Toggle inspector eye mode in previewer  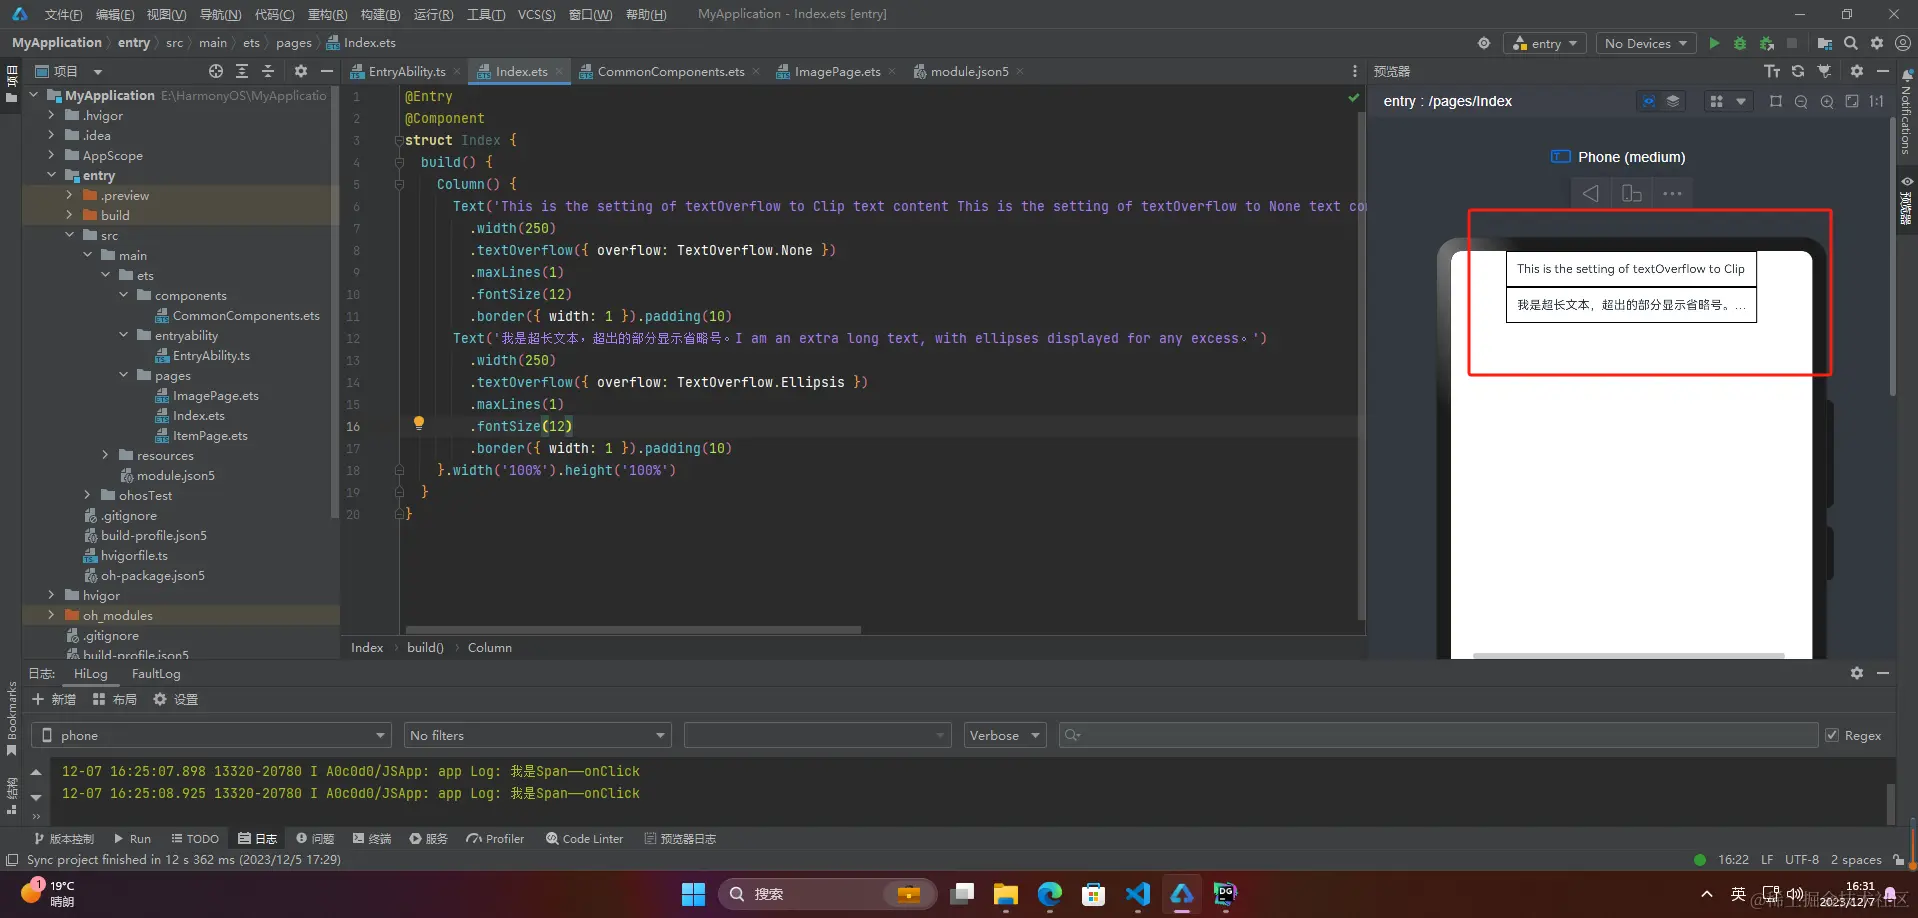tap(1649, 101)
